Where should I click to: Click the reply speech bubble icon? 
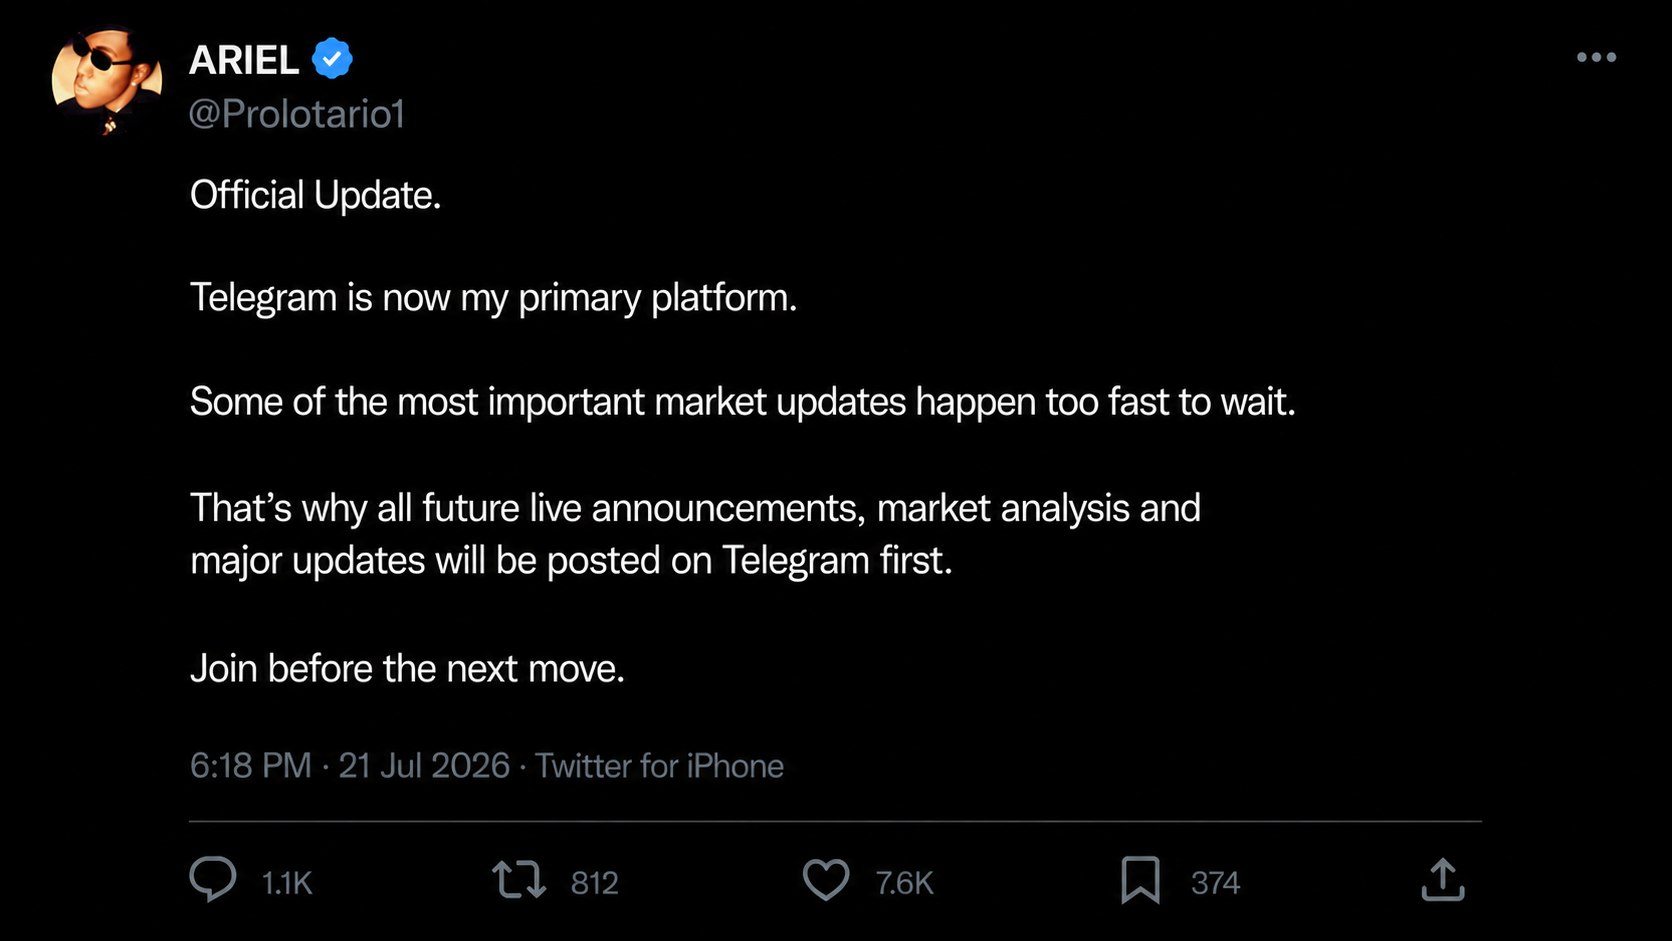pos(213,880)
